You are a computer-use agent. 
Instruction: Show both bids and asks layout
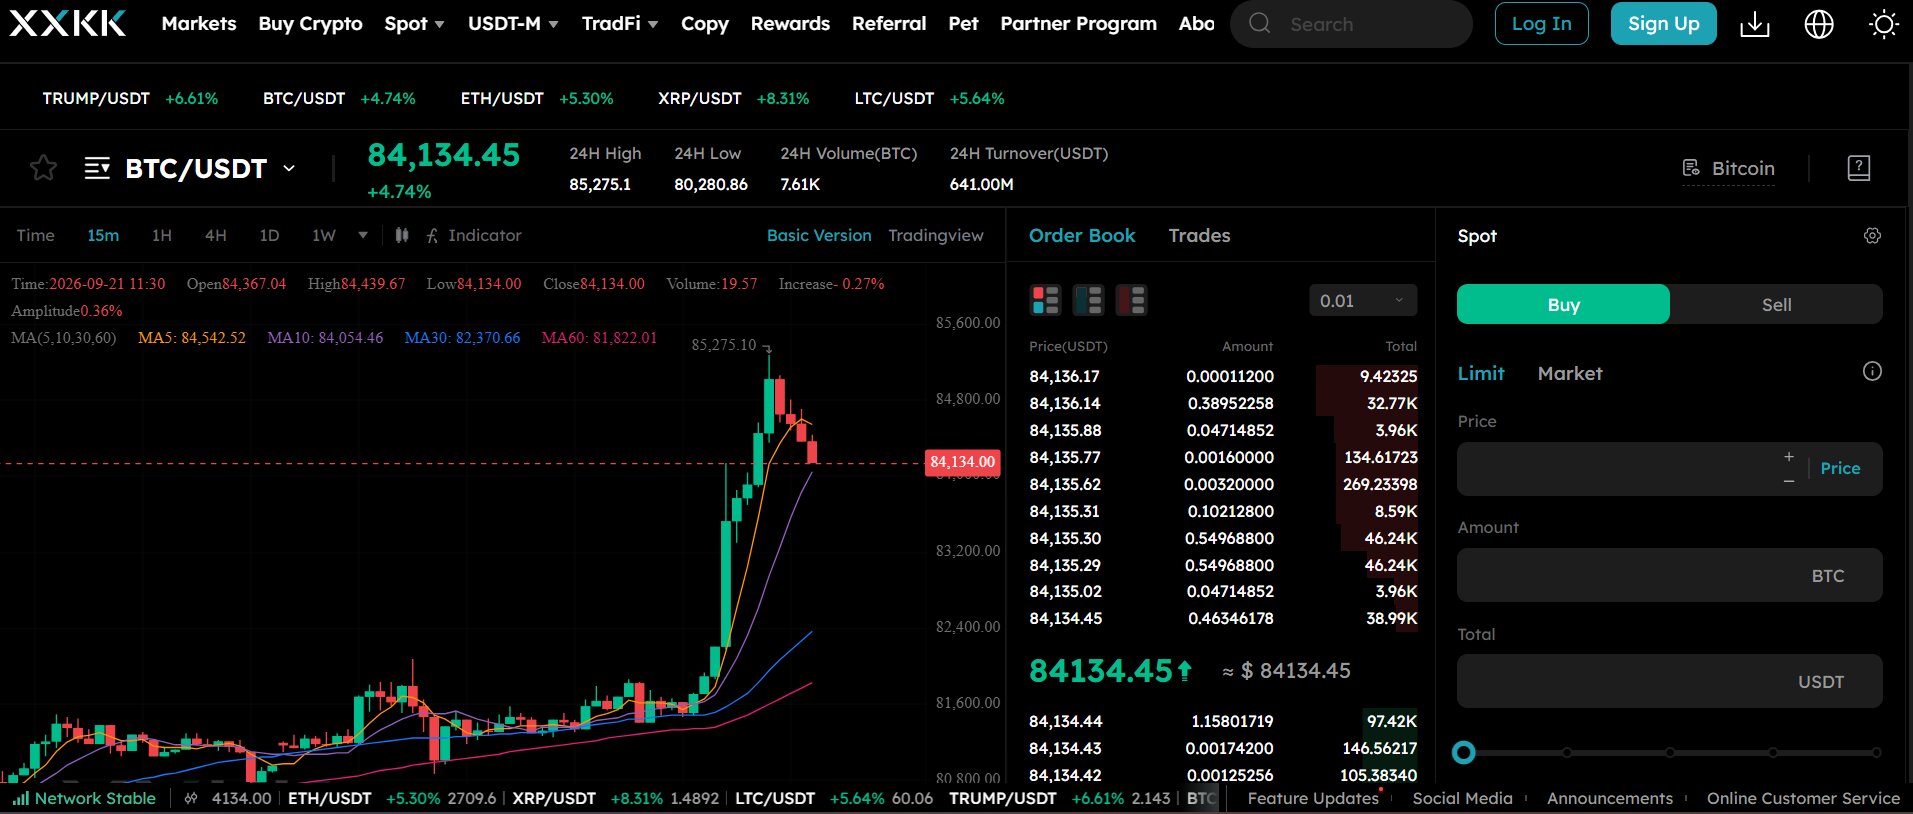[1046, 300]
